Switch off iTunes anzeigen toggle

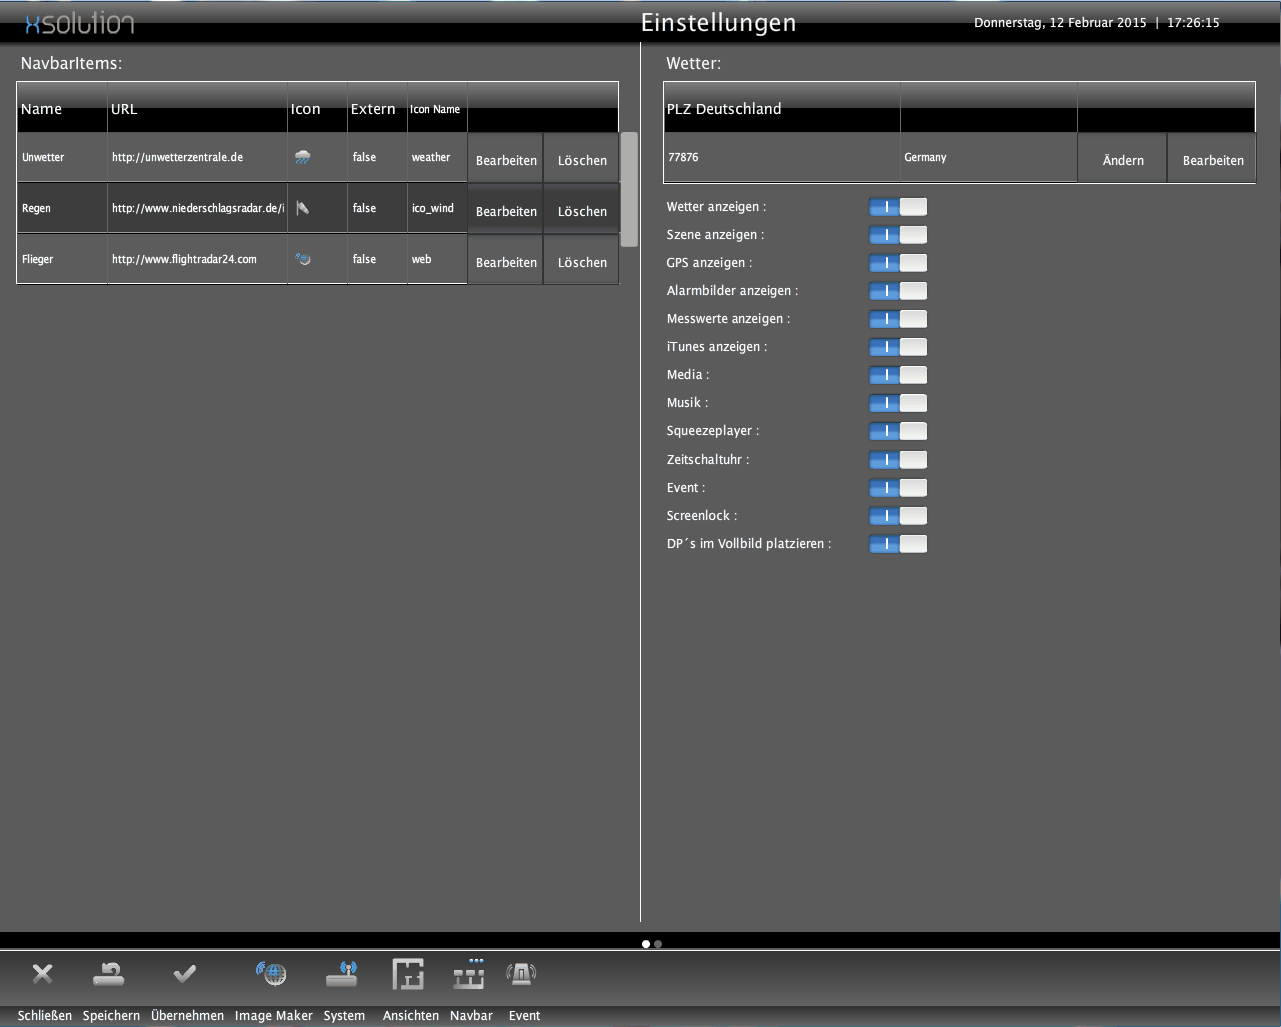click(x=898, y=347)
